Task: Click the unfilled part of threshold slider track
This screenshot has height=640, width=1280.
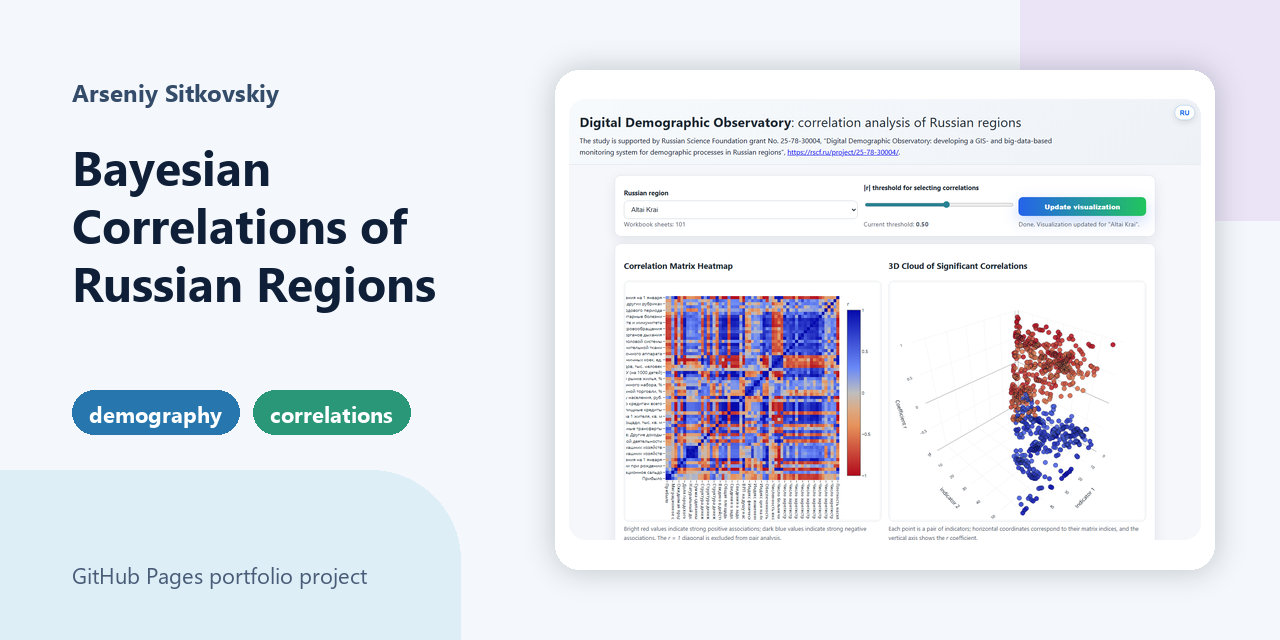Action: [980, 204]
